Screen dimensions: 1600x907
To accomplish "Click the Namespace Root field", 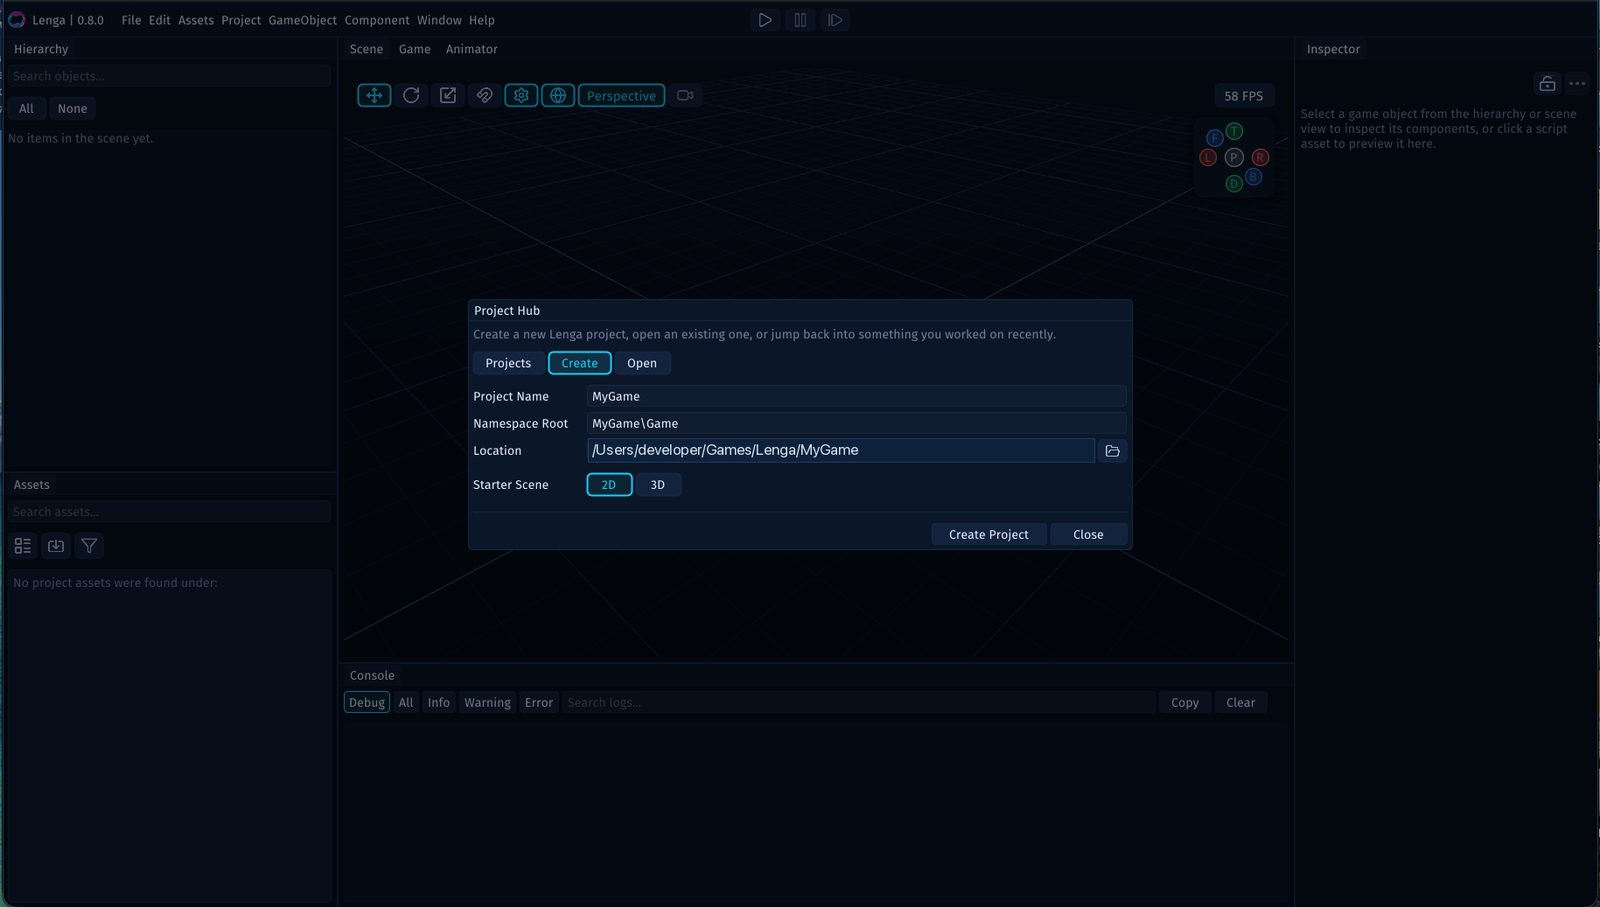I will click(x=856, y=423).
